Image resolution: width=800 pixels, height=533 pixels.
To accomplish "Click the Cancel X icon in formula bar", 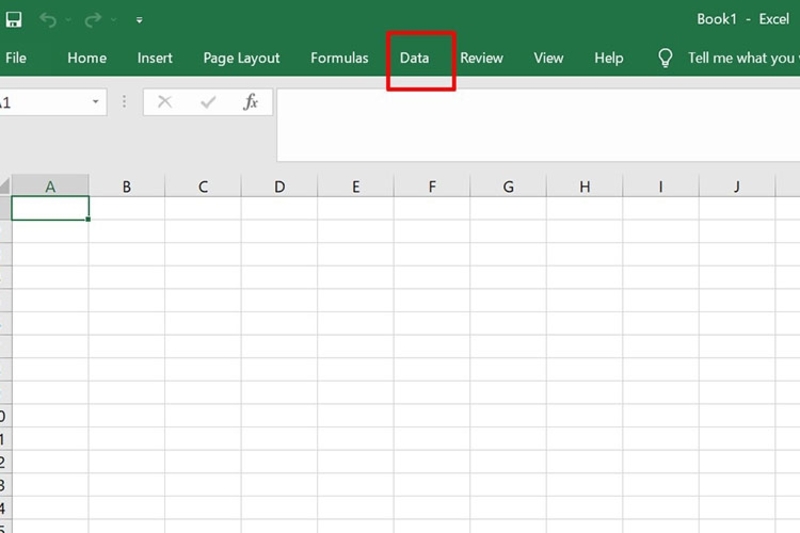I will (x=165, y=102).
